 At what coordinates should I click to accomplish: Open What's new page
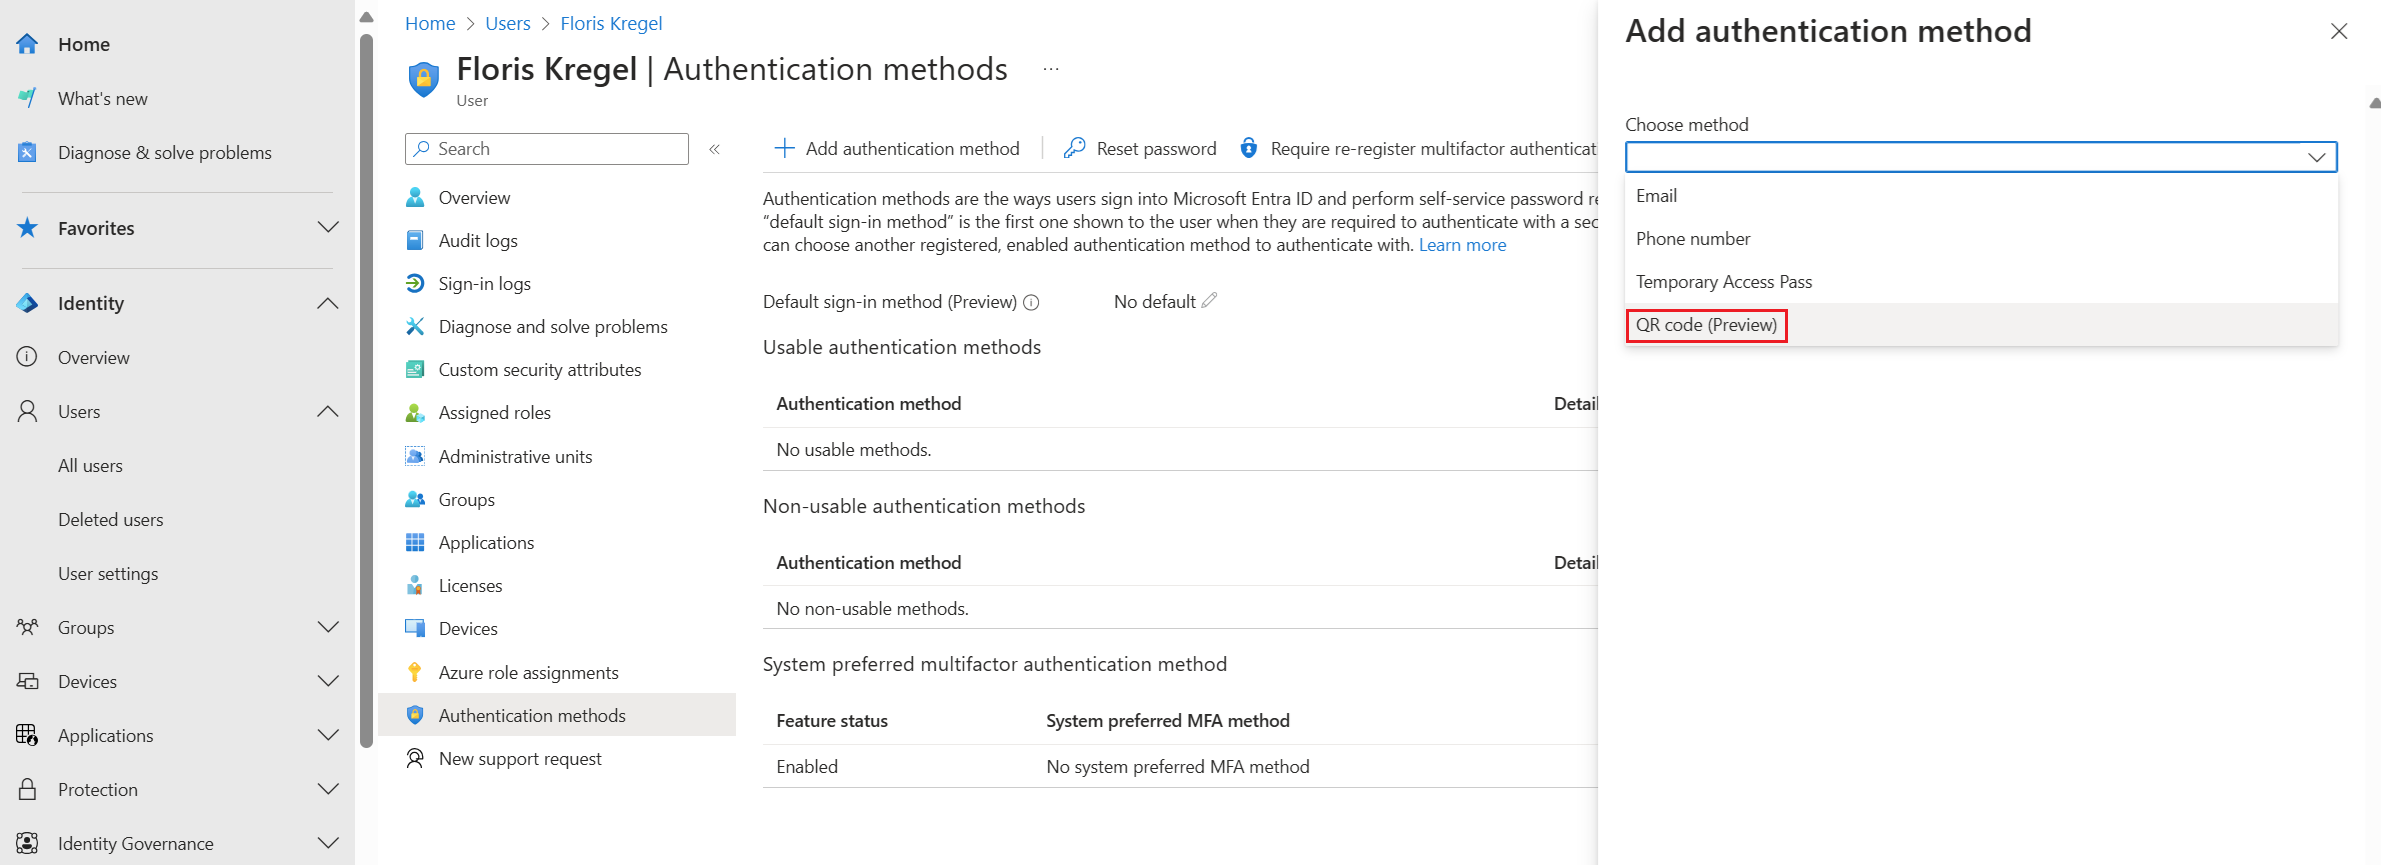pyautogui.click(x=103, y=98)
